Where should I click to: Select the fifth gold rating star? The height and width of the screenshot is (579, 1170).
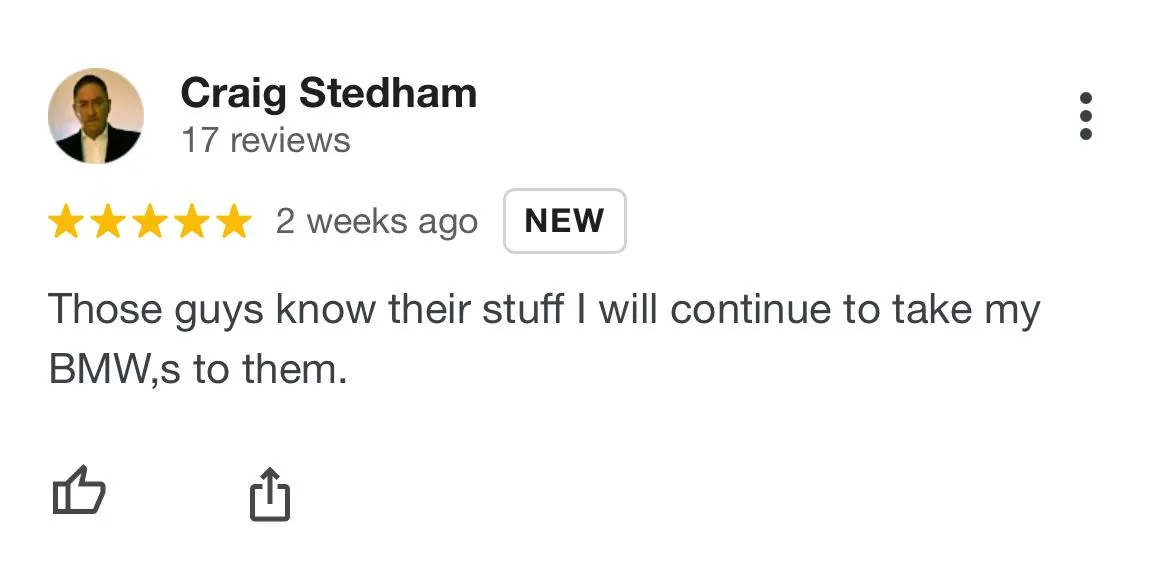pyautogui.click(x=235, y=222)
